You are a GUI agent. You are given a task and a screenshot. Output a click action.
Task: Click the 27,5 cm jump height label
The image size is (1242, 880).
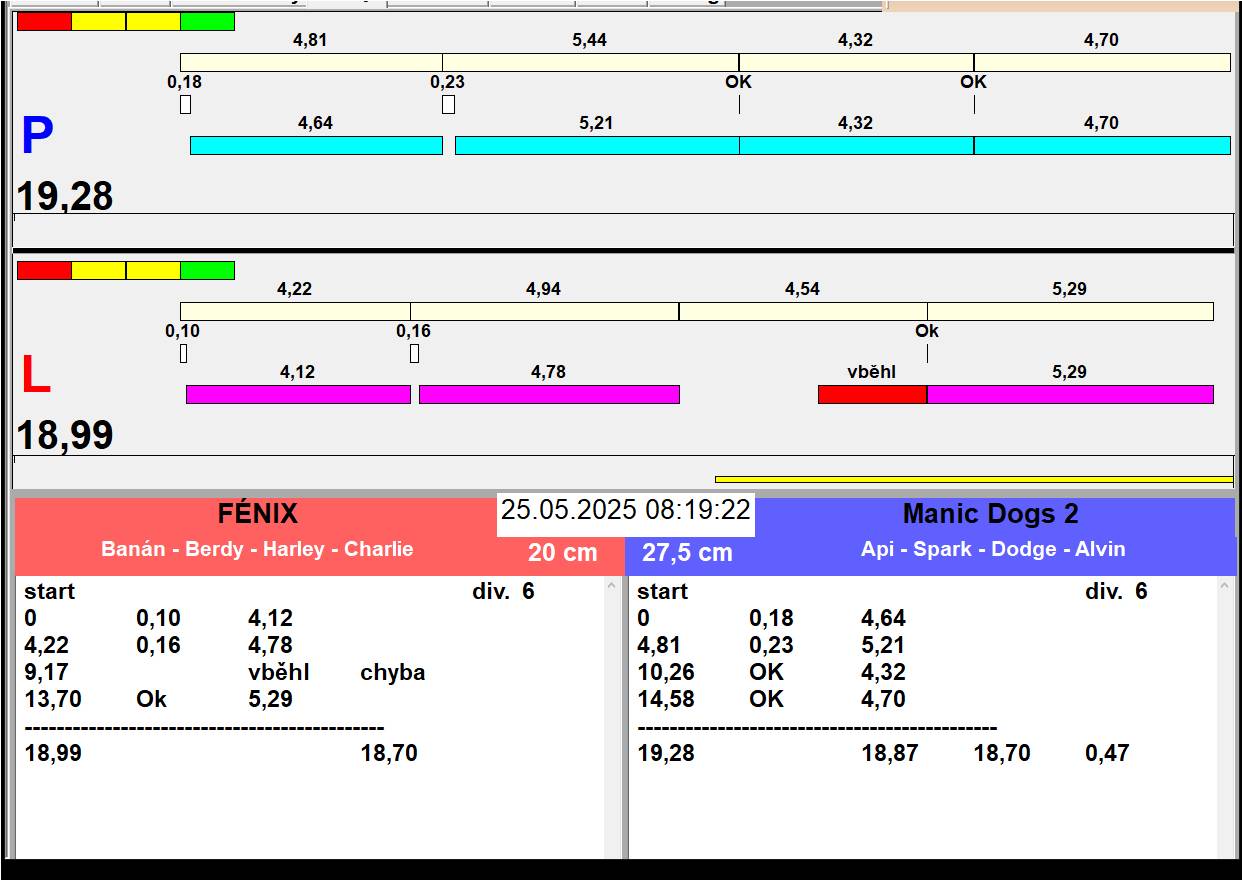point(687,553)
